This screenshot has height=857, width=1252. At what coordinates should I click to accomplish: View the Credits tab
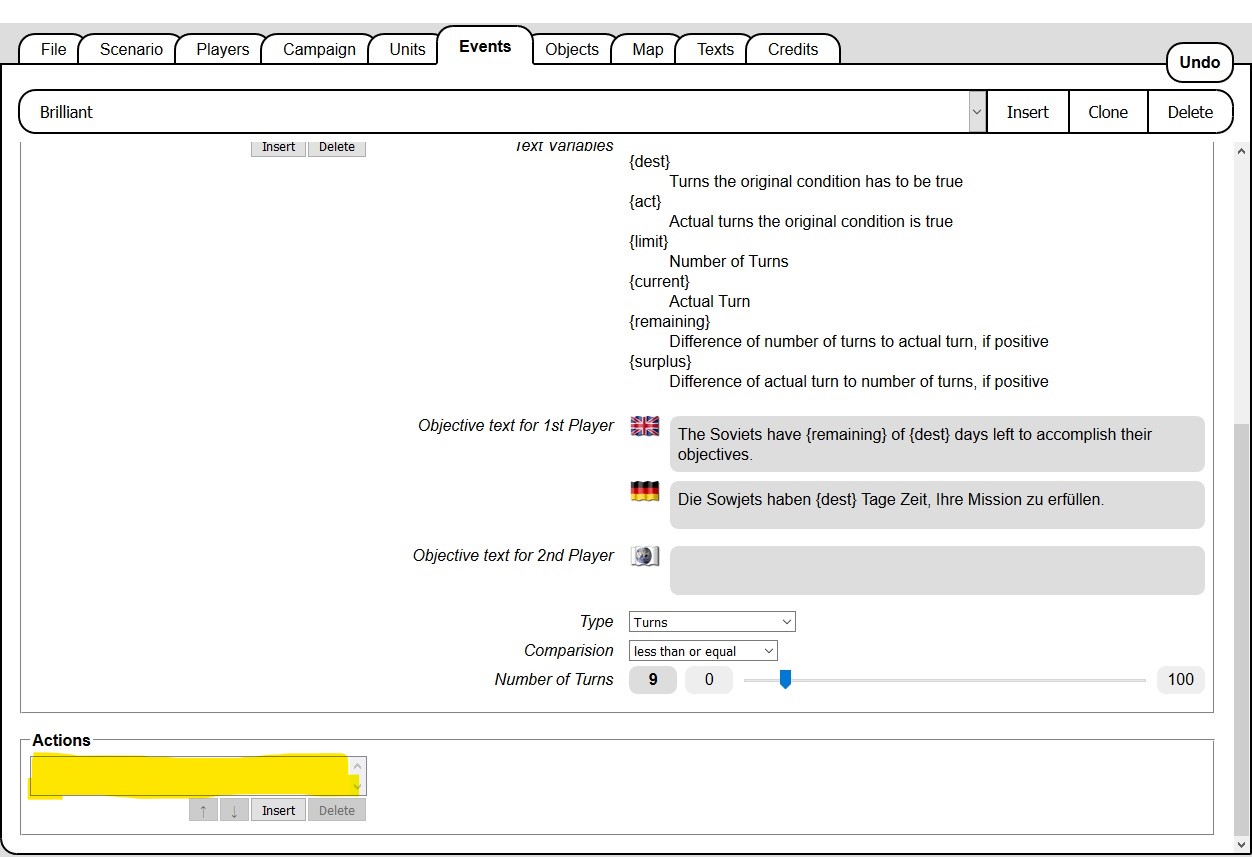click(x=793, y=49)
